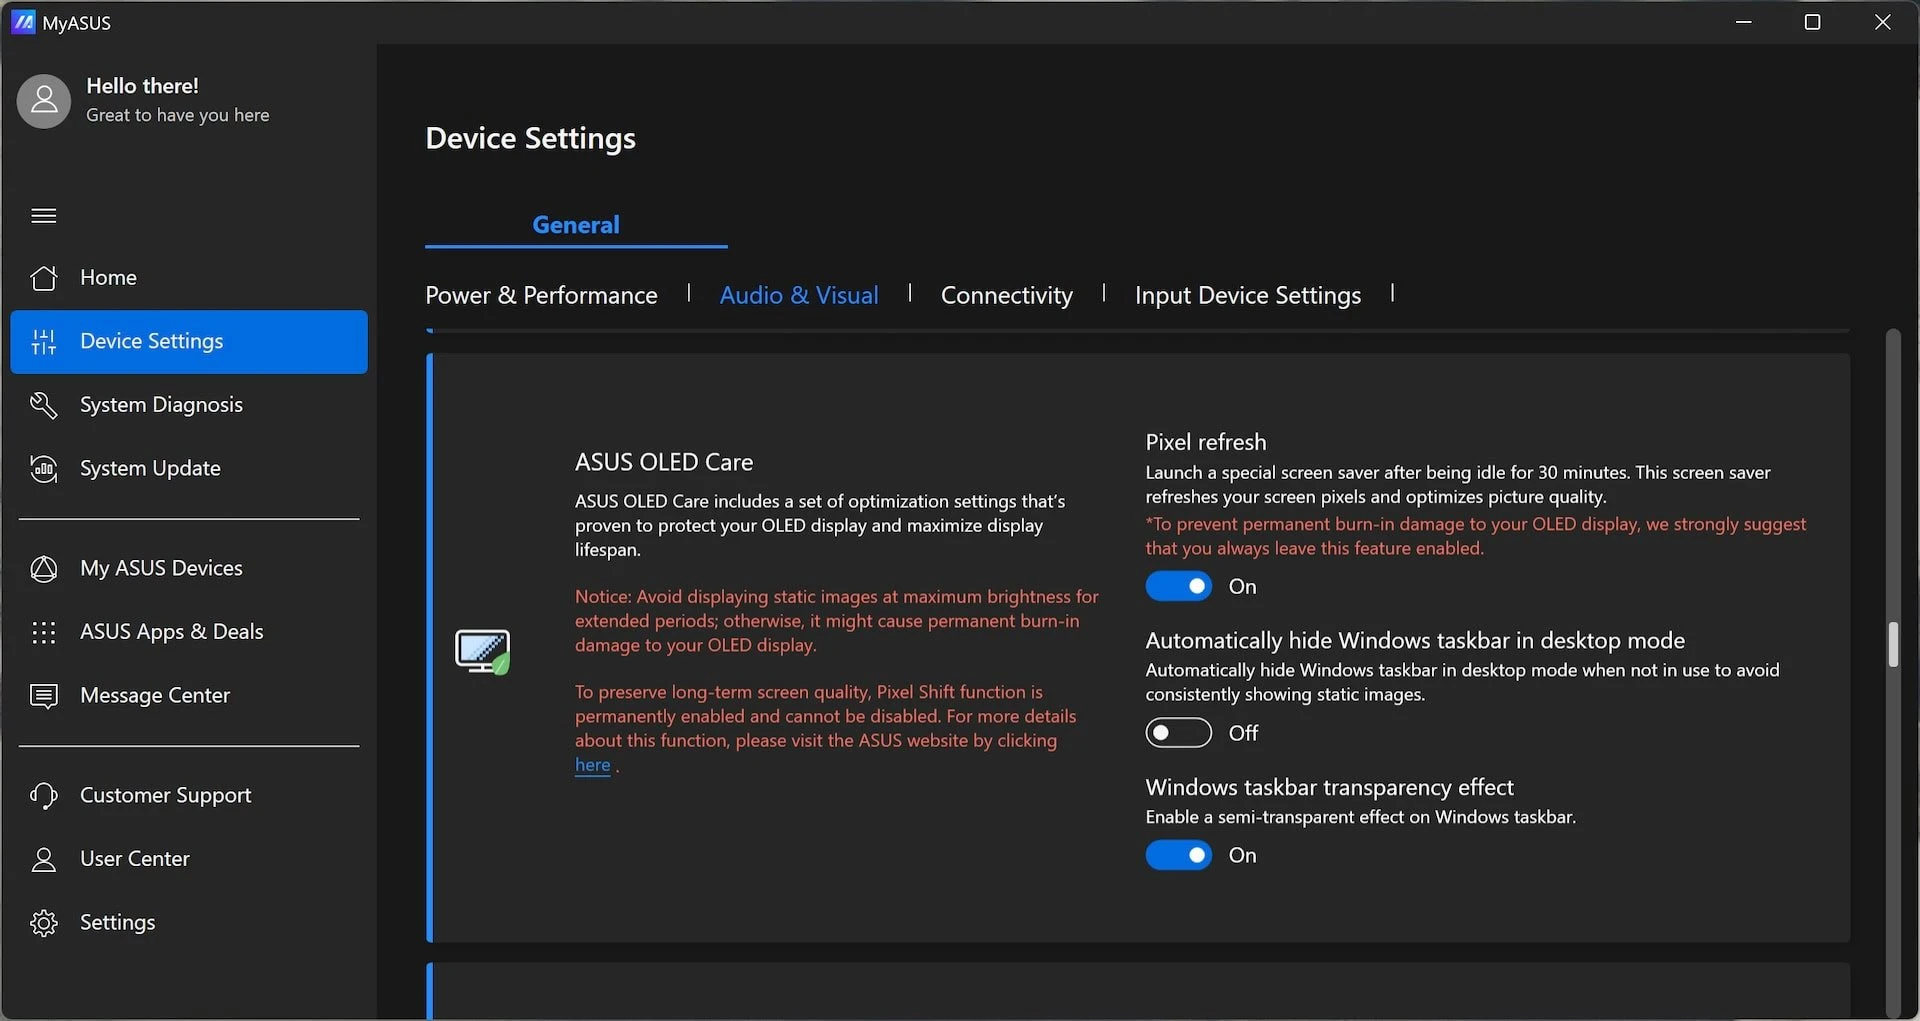Select the Audio & Visual section

click(x=799, y=295)
